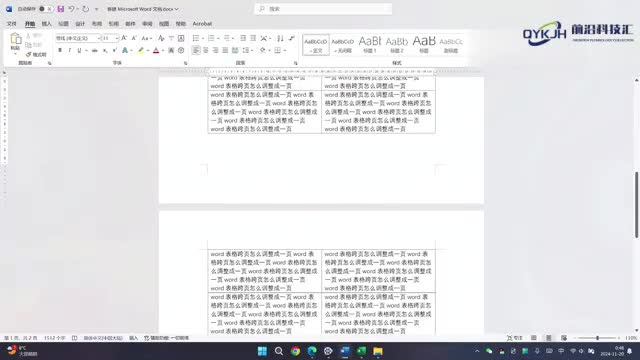Switch to the 布局 Layout tab
This screenshot has height=360, width=640.
point(97,24)
